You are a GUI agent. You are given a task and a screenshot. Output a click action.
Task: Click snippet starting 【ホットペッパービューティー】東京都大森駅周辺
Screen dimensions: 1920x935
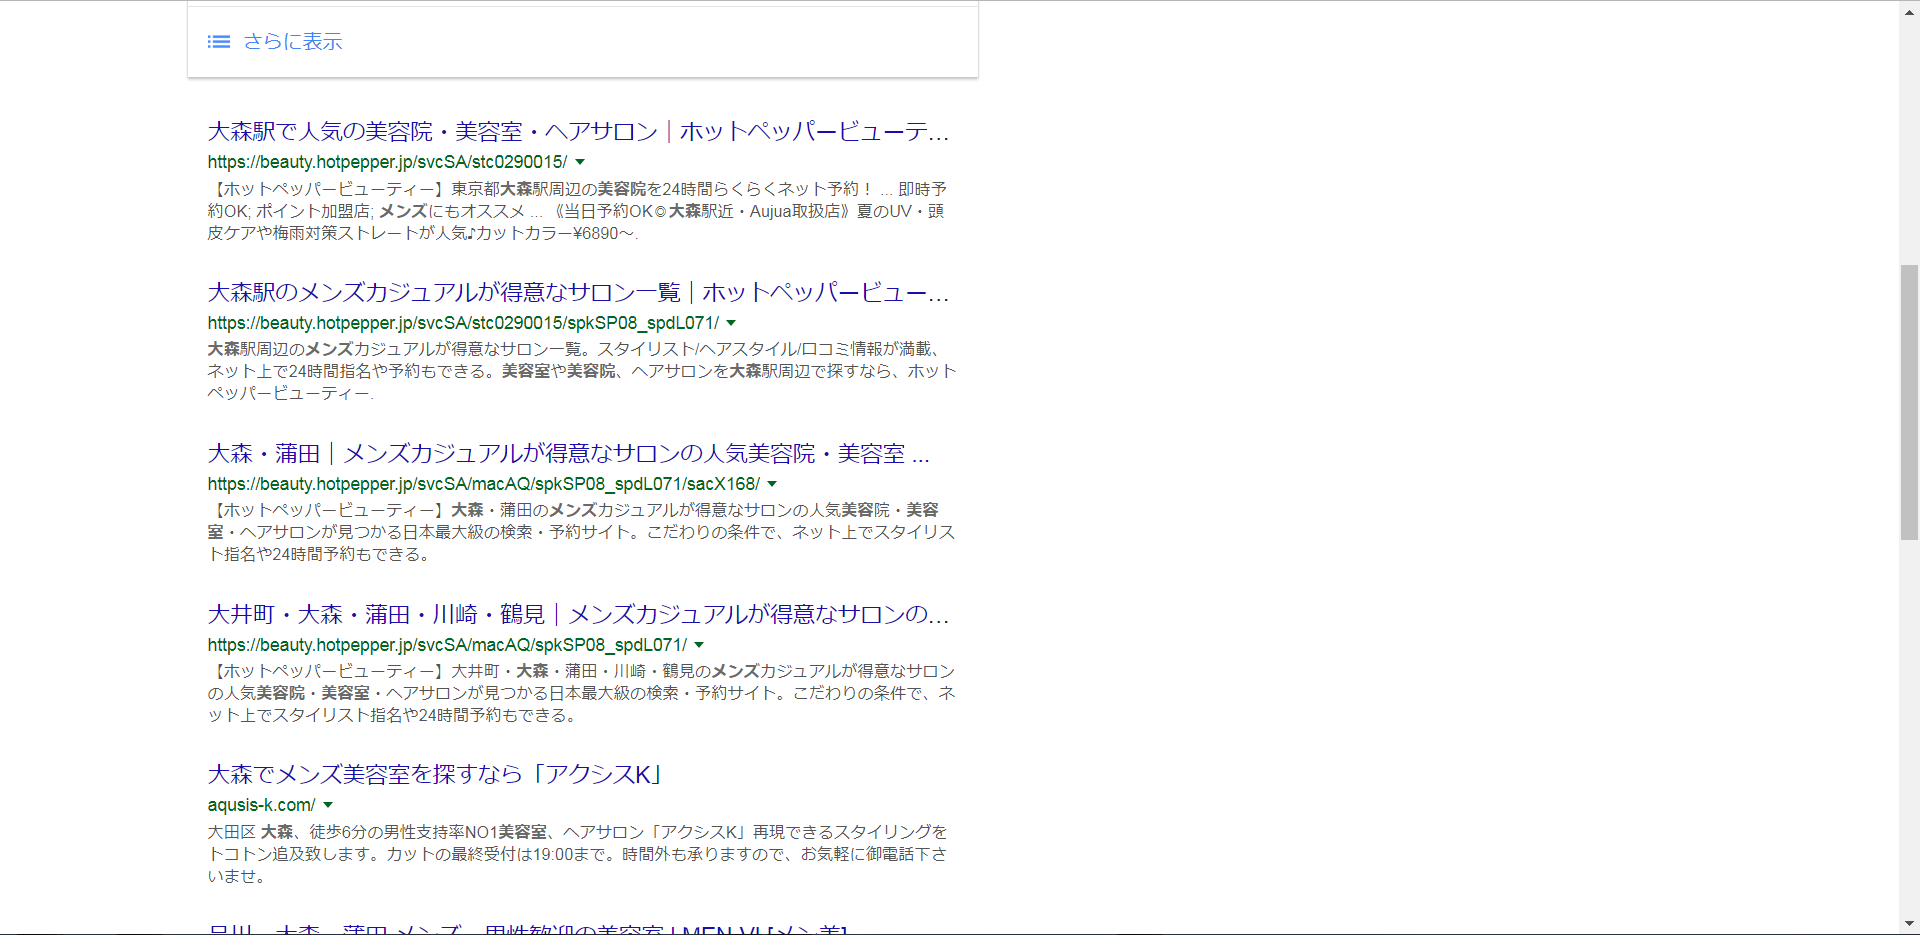coord(578,211)
